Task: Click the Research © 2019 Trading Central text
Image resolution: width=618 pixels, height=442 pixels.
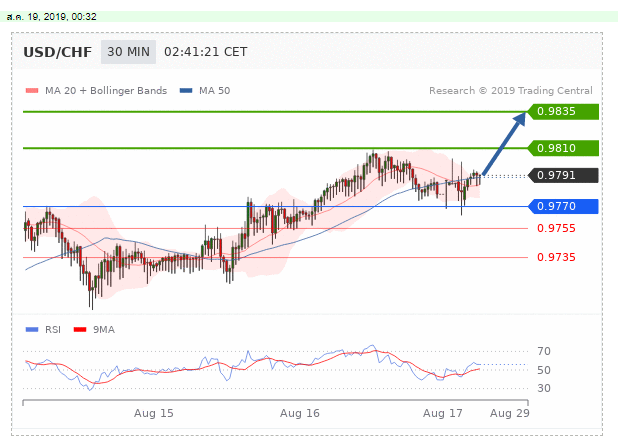Action: point(511,91)
